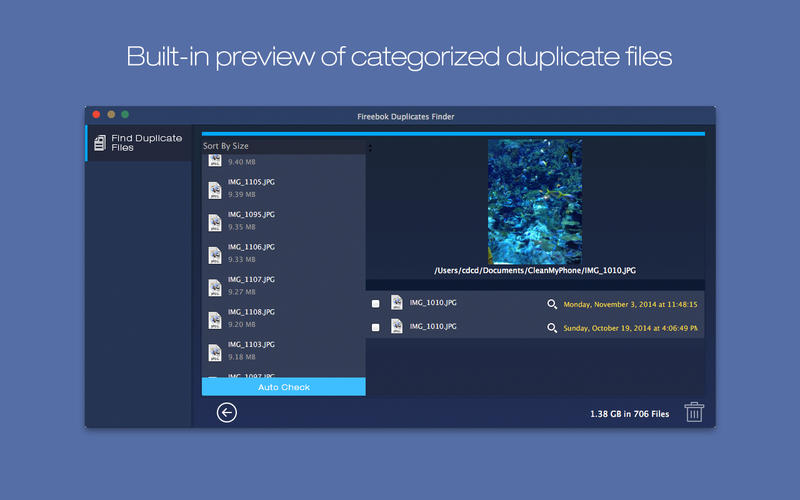Image resolution: width=800 pixels, height=500 pixels.
Task: Click the Find Duplicate Files sidebar icon
Action: [98, 143]
